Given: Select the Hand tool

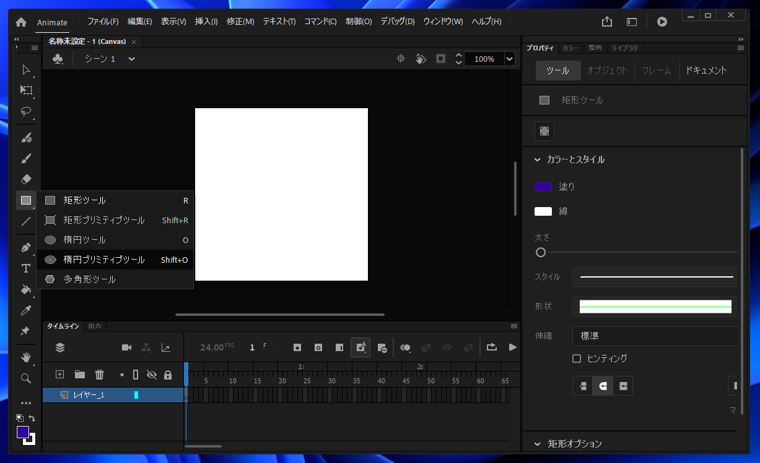Looking at the screenshot, I should 26,357.
